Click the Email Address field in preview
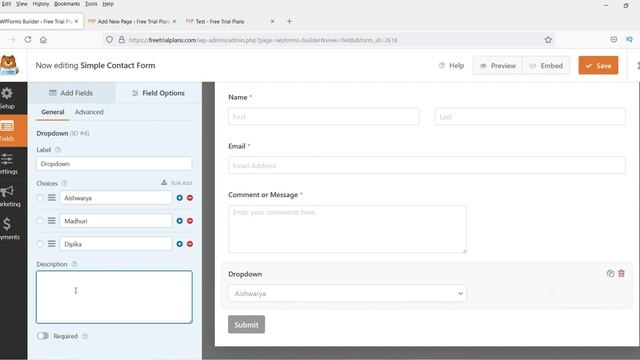Image resolution: width=640 pixels, height=360 pixels. 427,165
